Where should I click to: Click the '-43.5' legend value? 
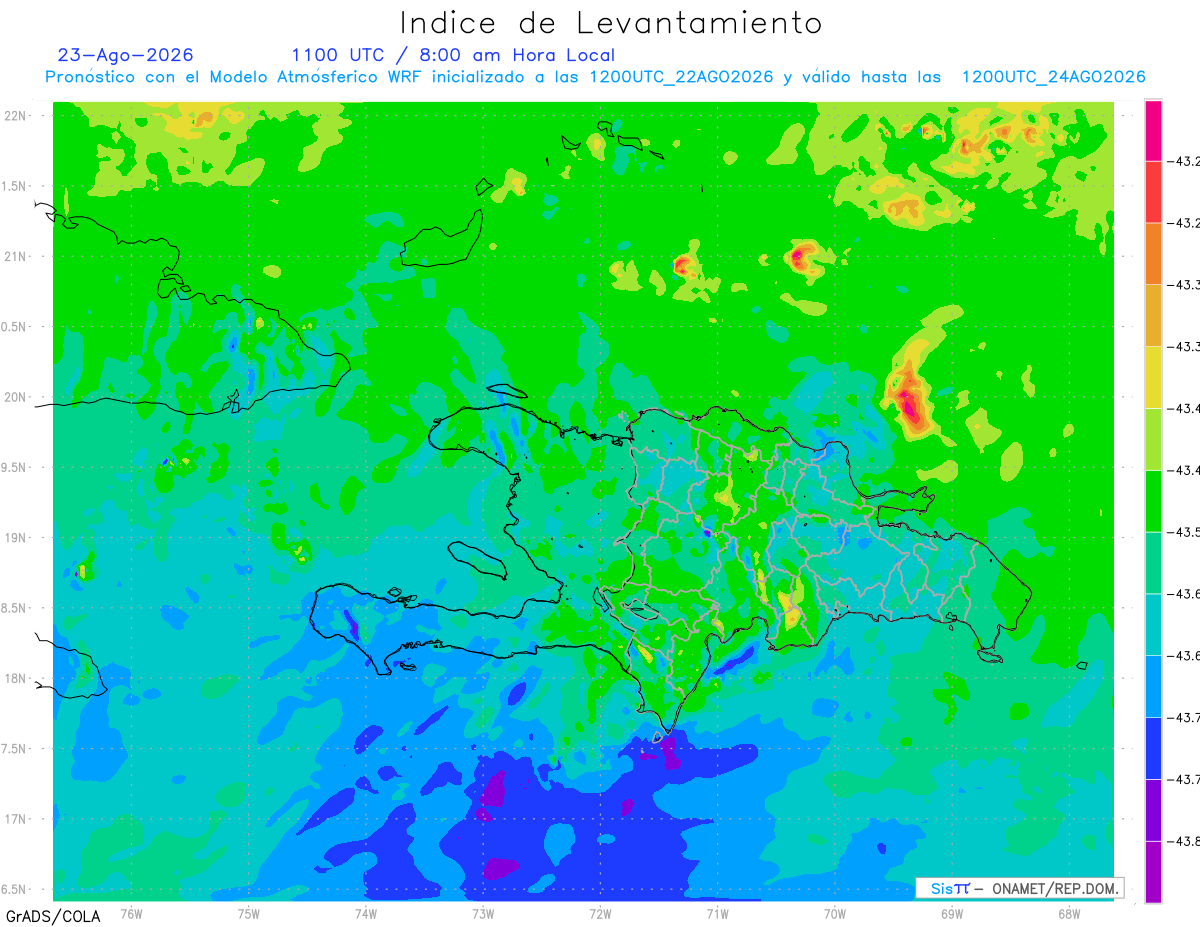click(x=1184, y=532)
